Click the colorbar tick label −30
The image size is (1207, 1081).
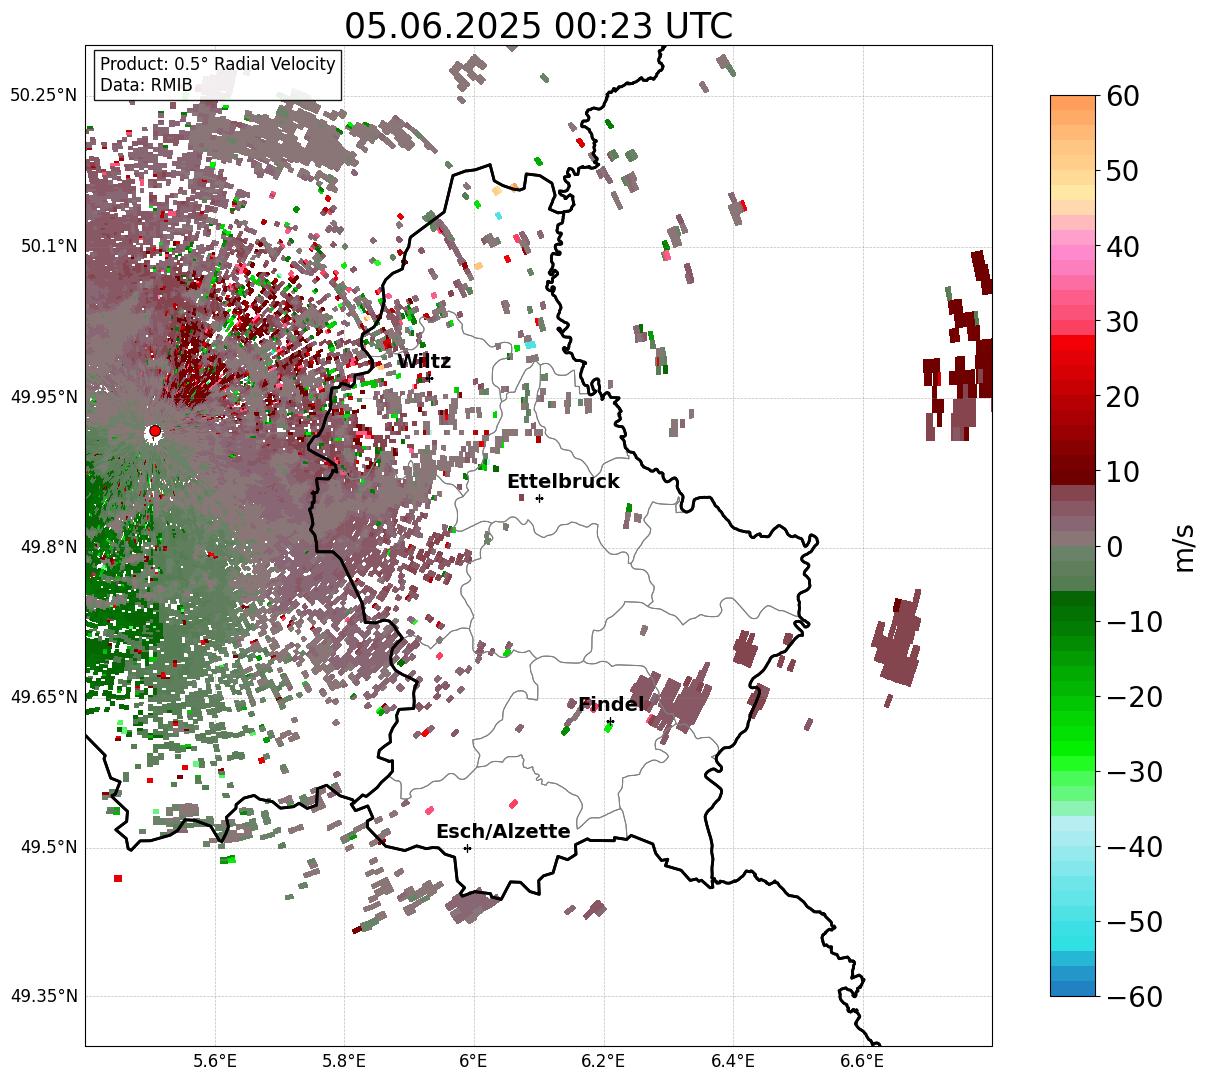(x=1135, y=772)
